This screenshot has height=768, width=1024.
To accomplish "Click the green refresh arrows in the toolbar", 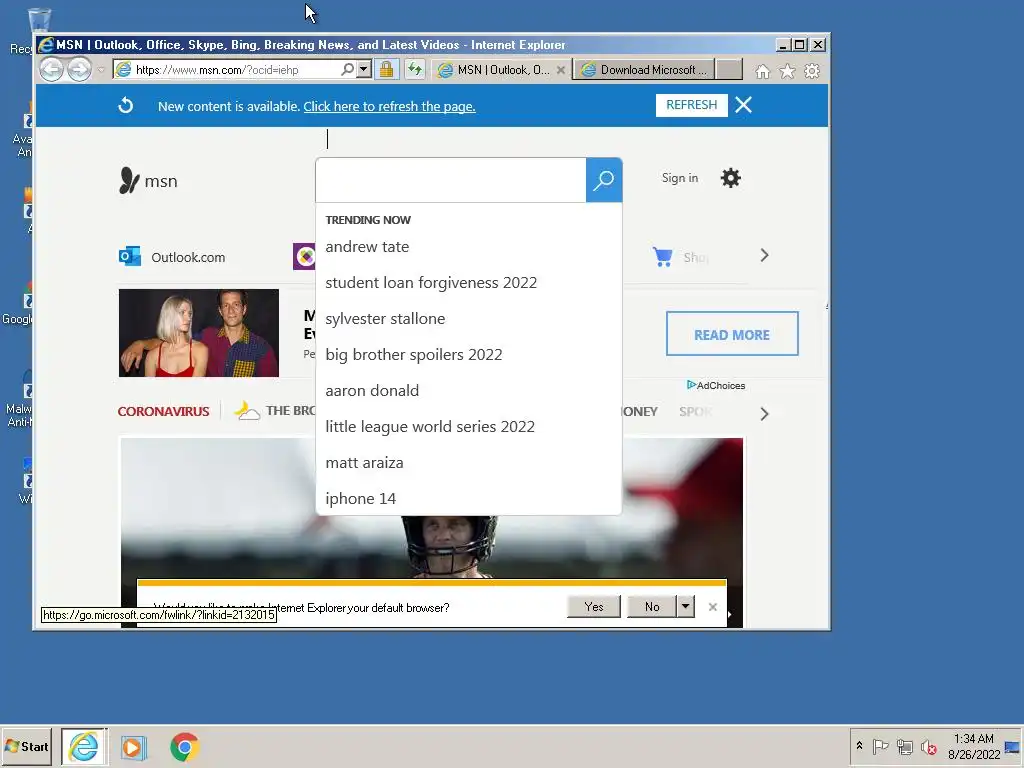I will pos(415,69).
